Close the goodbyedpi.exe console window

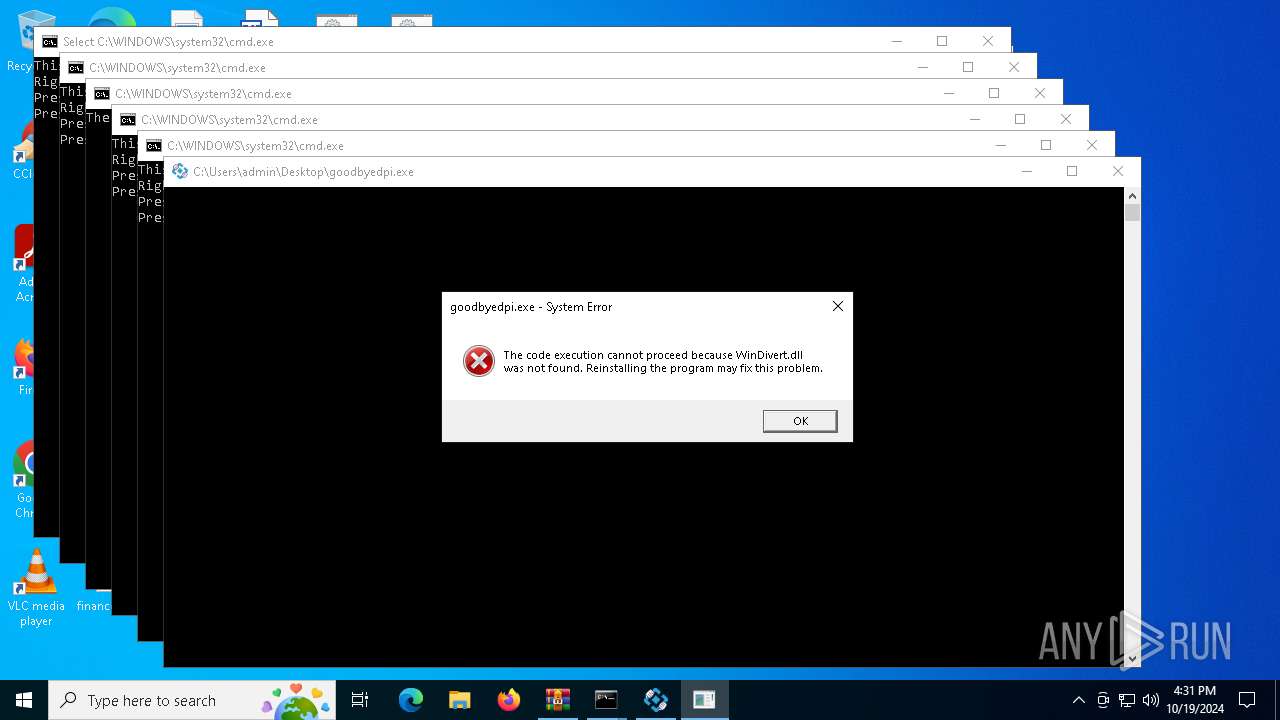pos(1118,171)
